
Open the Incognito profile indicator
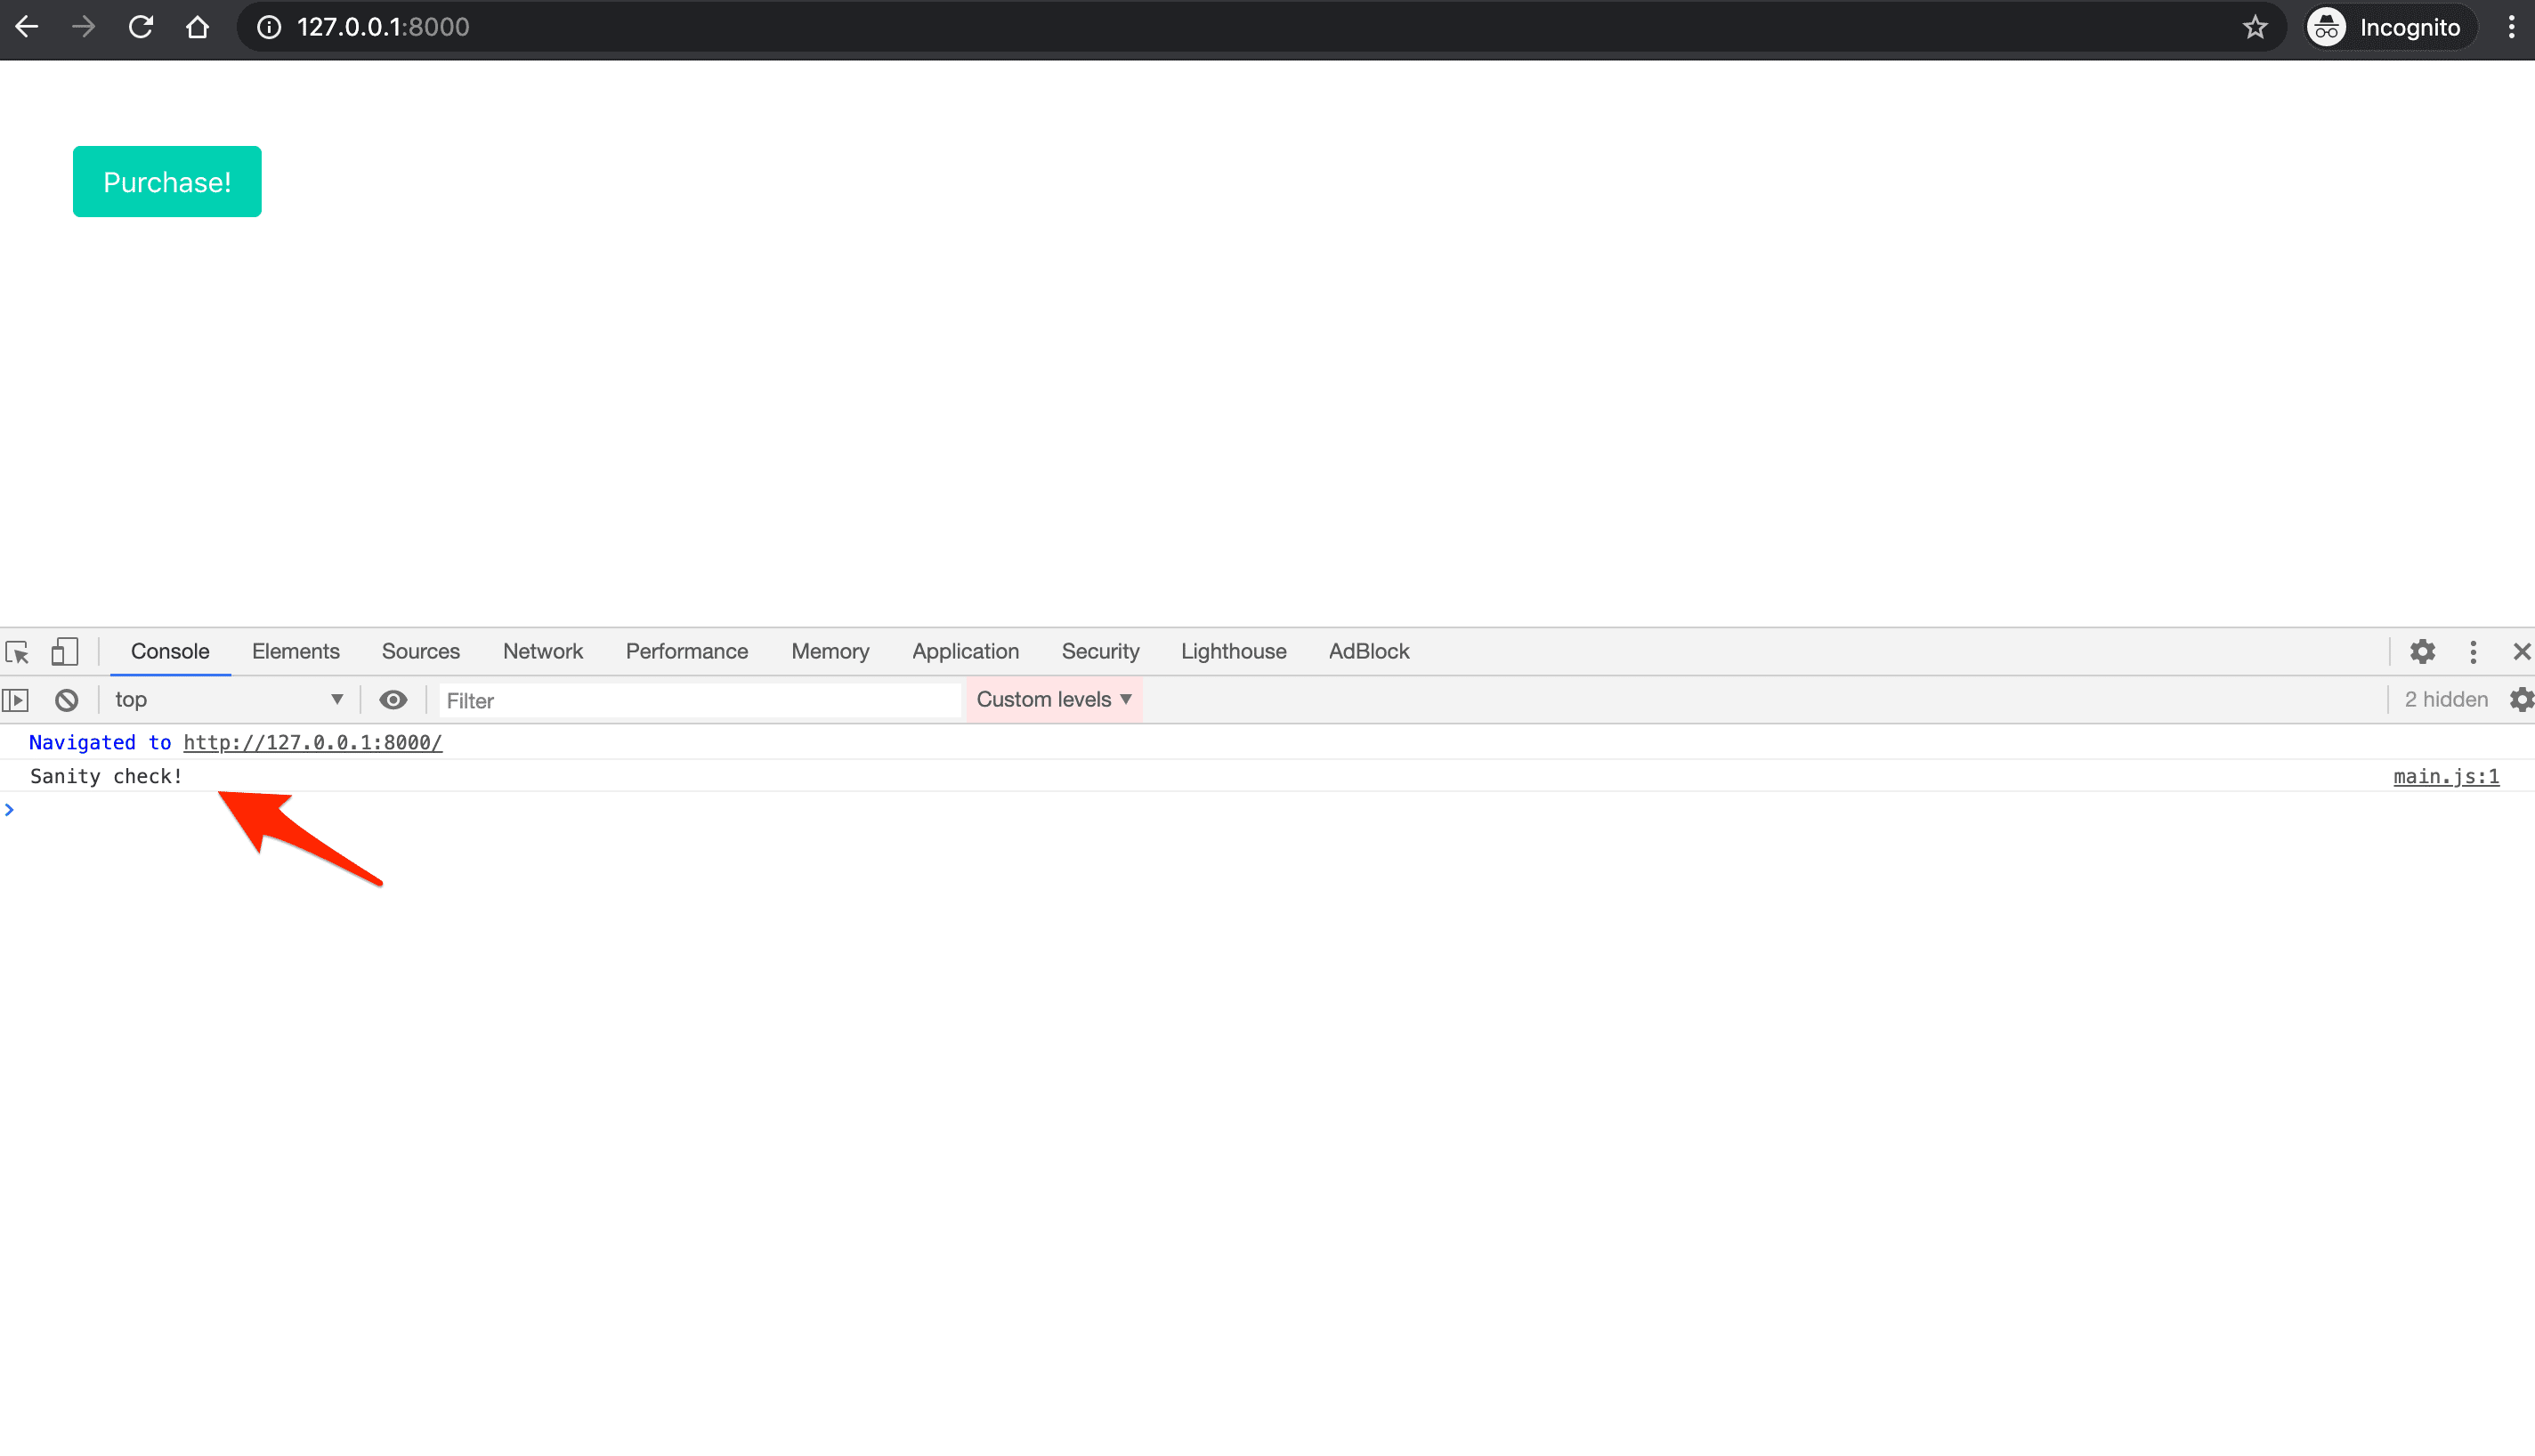pyautogui.click(x=2391, y=27)
